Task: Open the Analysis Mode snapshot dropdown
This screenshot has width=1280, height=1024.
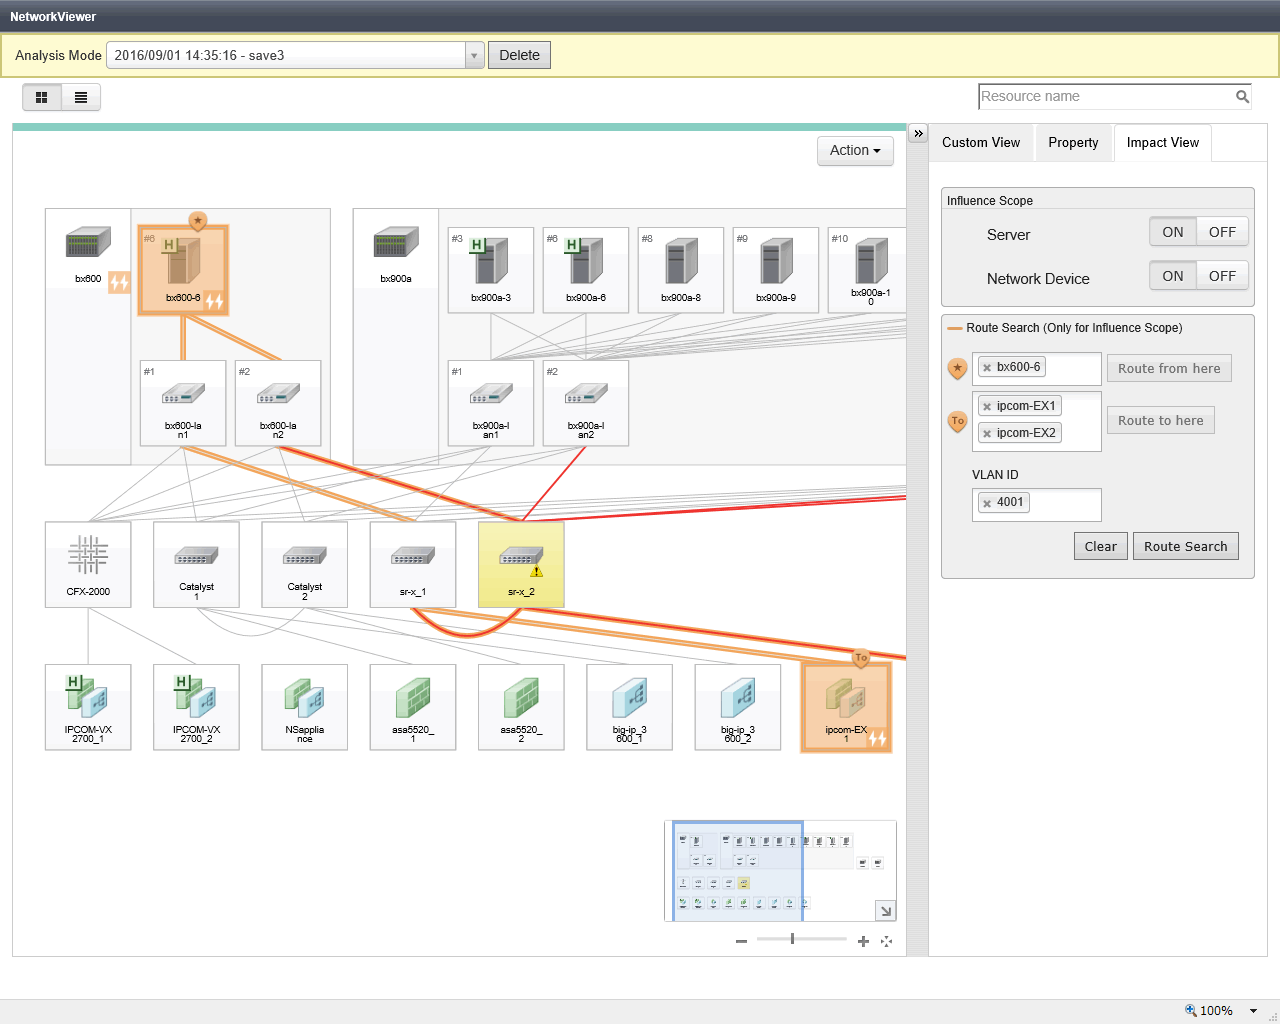Action: tap(475, 55)
